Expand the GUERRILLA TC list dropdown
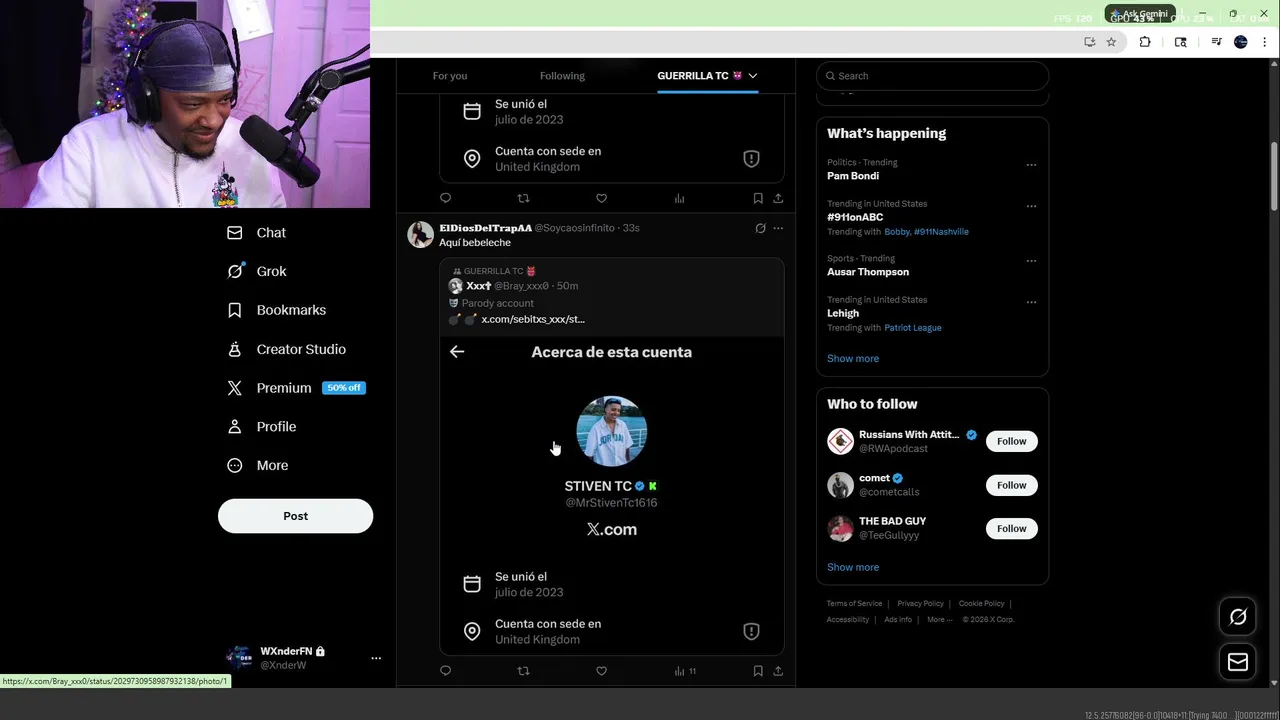Screen dimensions: 1280x720 [753, 76]
